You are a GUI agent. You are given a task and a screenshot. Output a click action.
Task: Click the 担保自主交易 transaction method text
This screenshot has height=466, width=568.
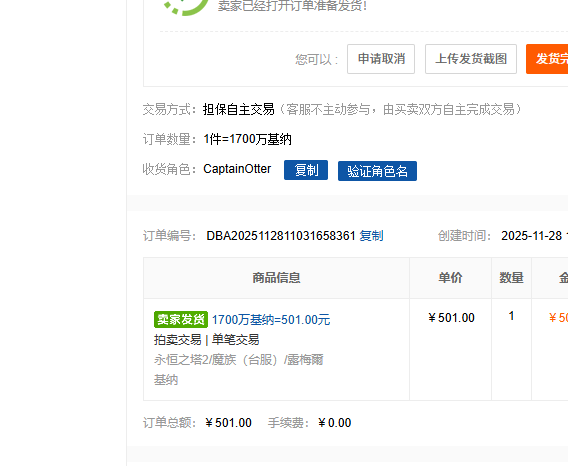(239, 109)
